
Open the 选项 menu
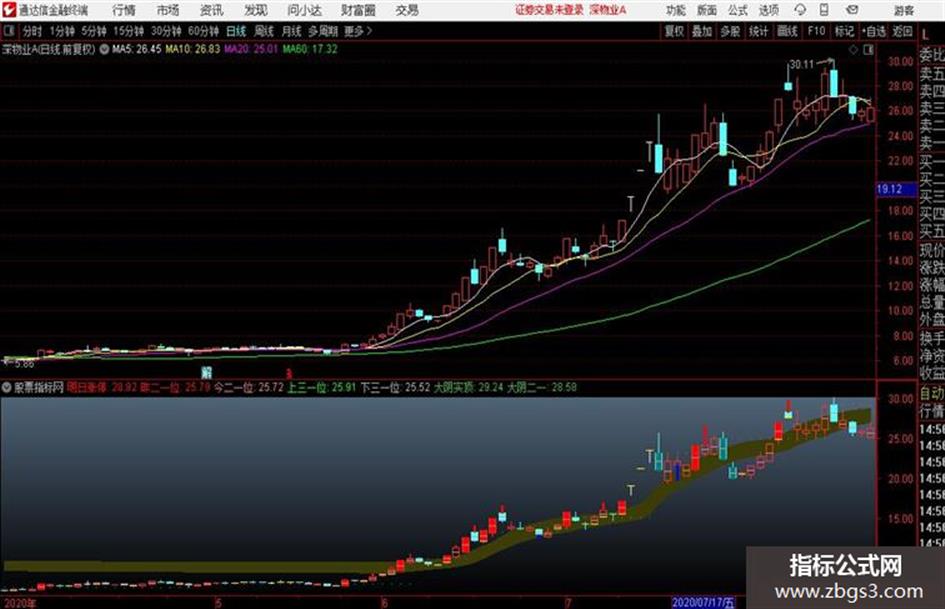tap(768, 10)
